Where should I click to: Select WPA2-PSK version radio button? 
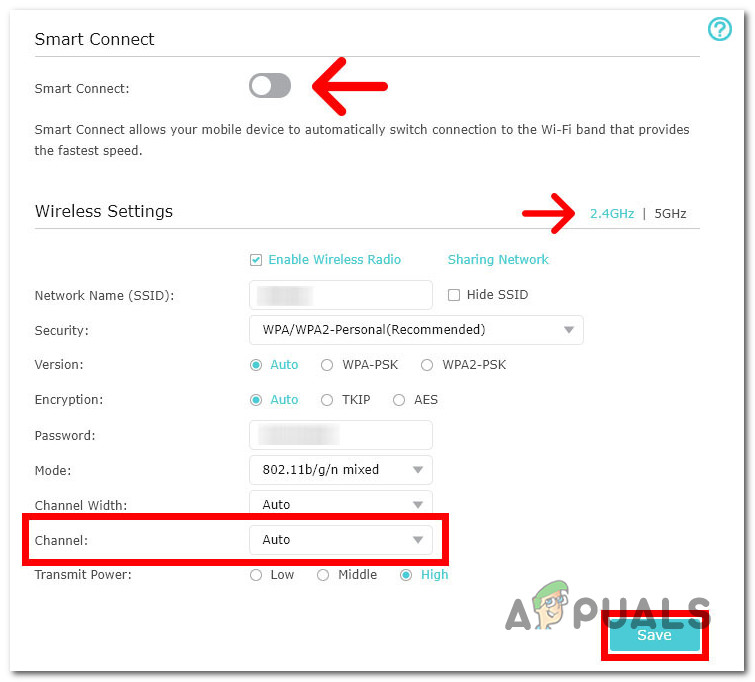(x=427, y=365)
